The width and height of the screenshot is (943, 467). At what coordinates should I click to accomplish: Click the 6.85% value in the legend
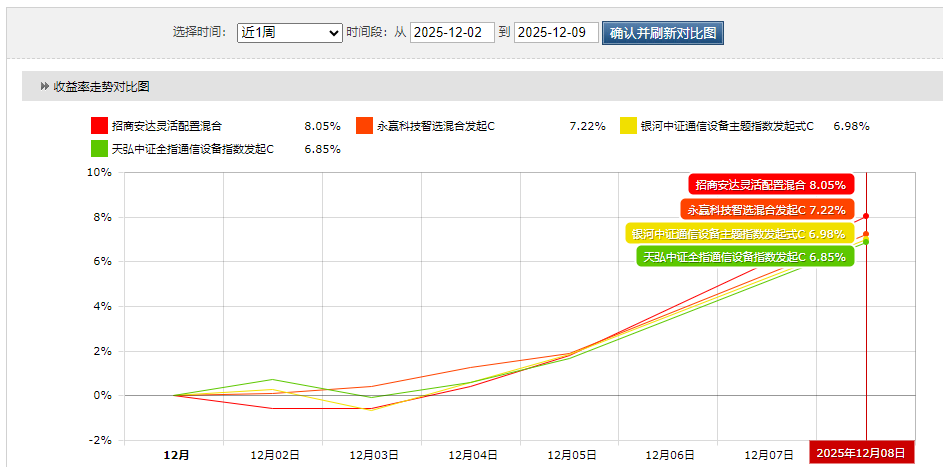pyautogui.click(x=322, y=149)
